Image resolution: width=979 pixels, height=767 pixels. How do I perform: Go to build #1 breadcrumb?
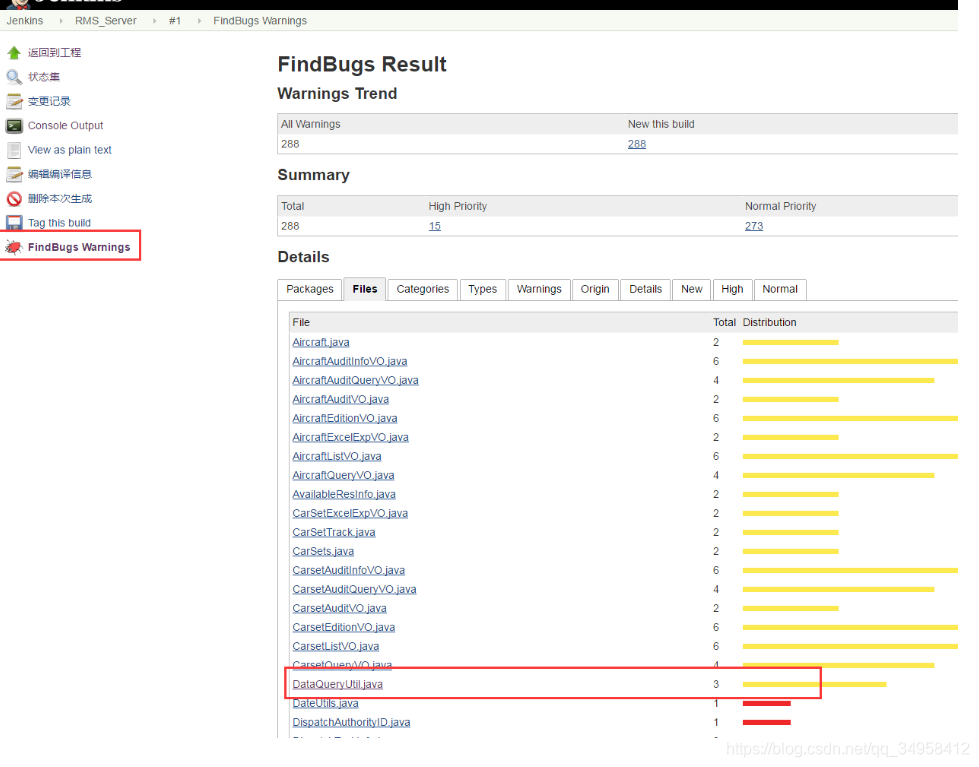coord(175,21)
